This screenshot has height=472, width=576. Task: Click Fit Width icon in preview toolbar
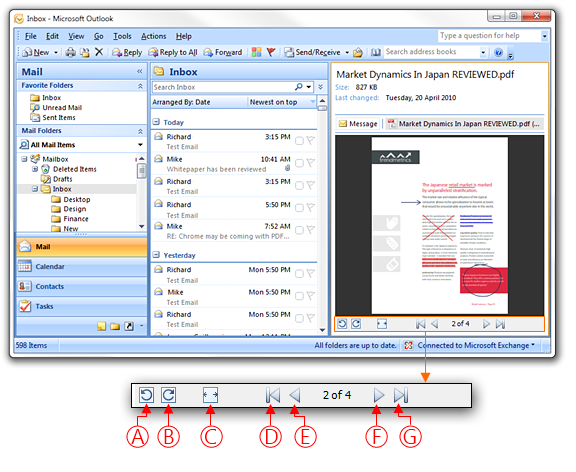point(382,324)
